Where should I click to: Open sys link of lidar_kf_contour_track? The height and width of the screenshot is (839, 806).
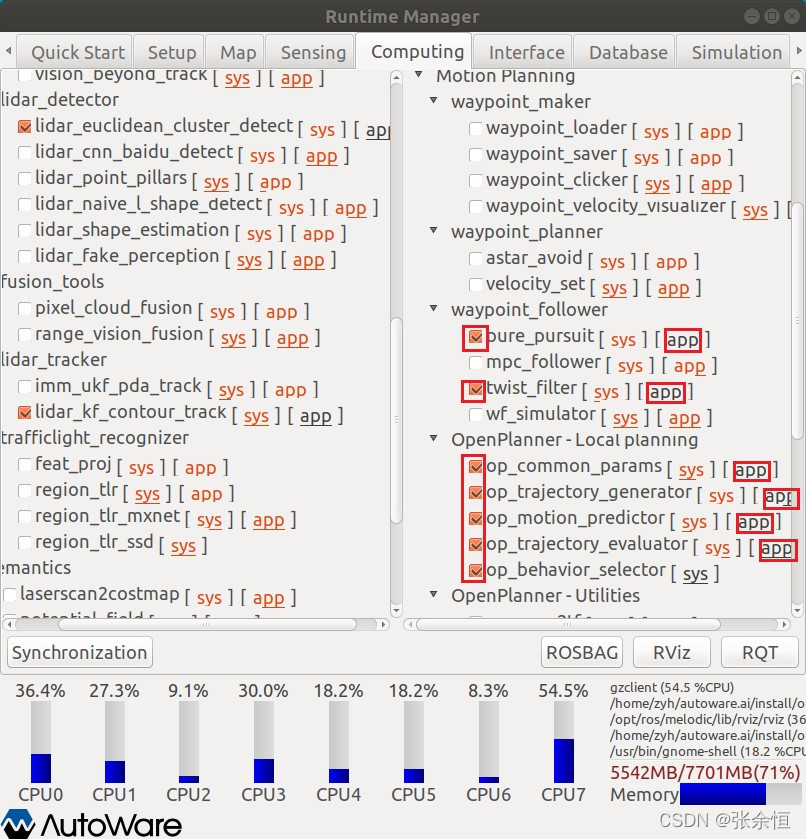[256, 416]
